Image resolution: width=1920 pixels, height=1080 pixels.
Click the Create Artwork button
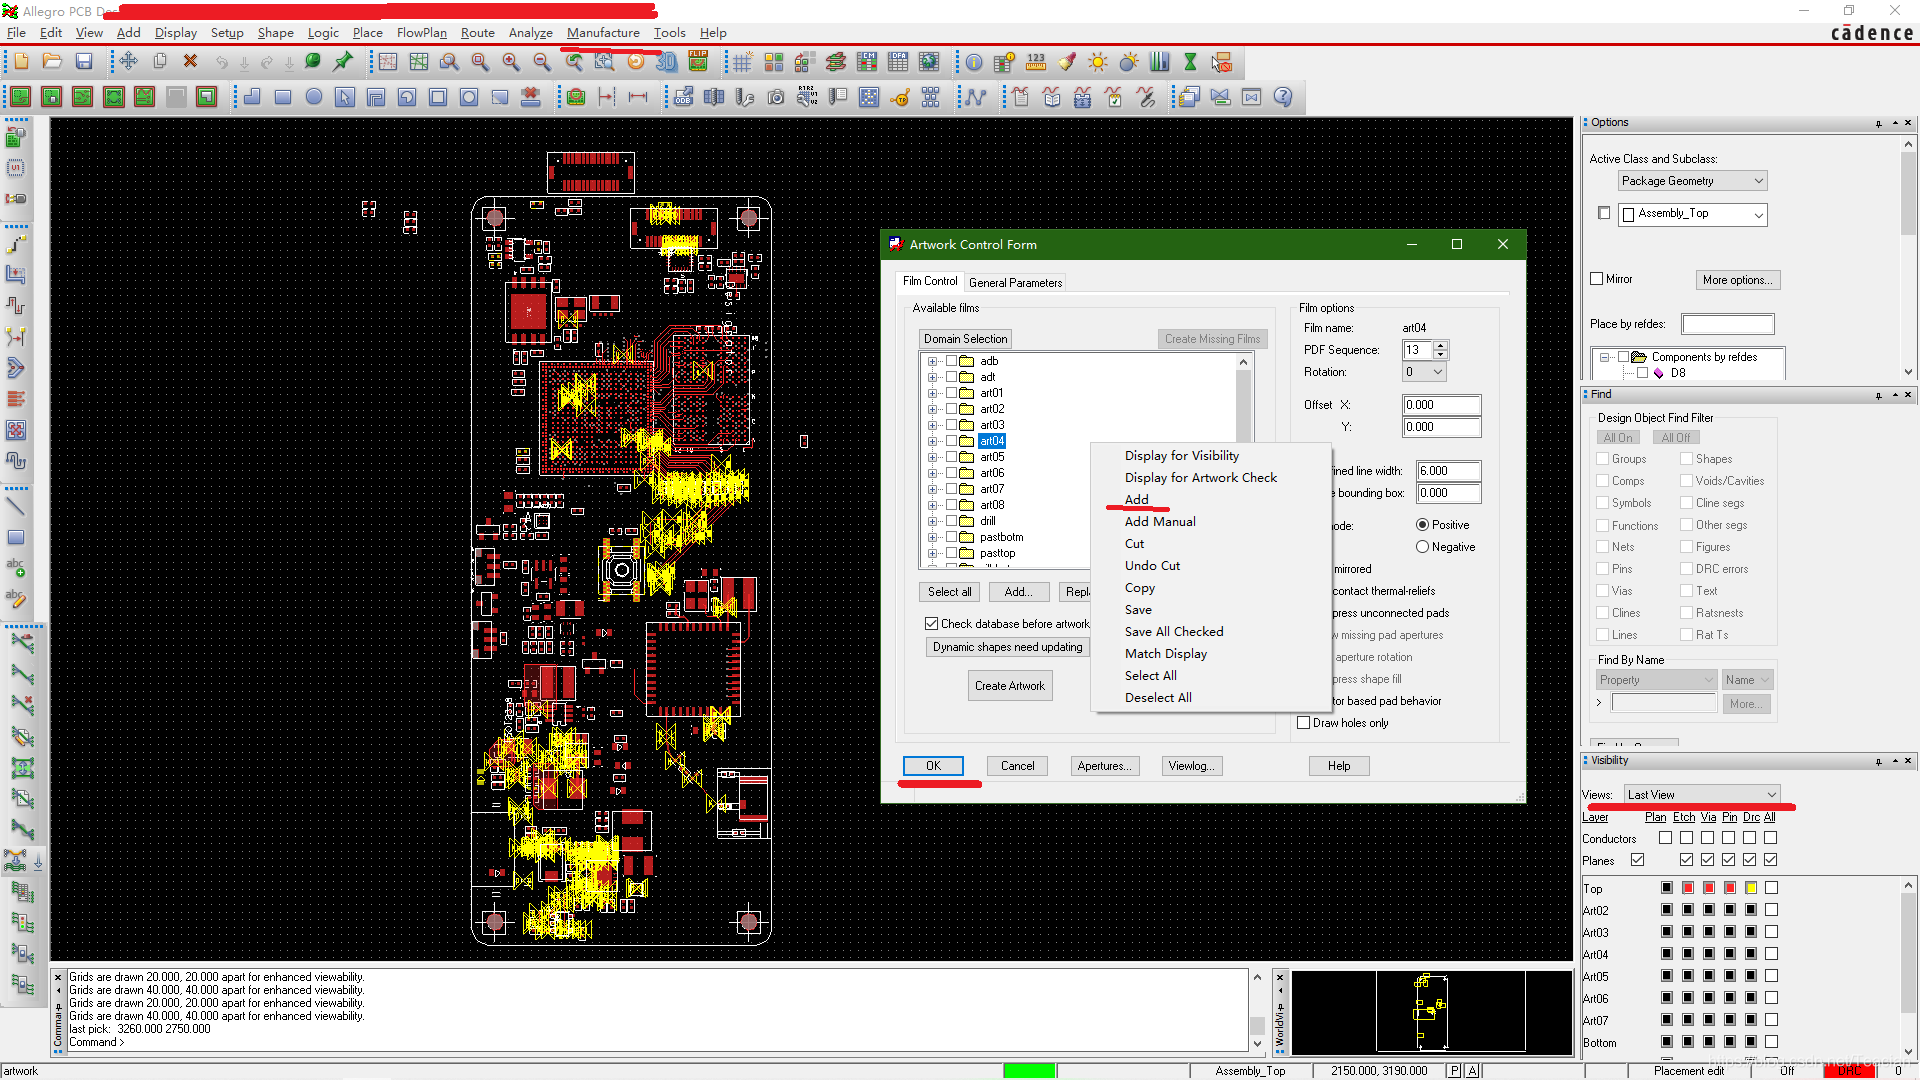1009,686
